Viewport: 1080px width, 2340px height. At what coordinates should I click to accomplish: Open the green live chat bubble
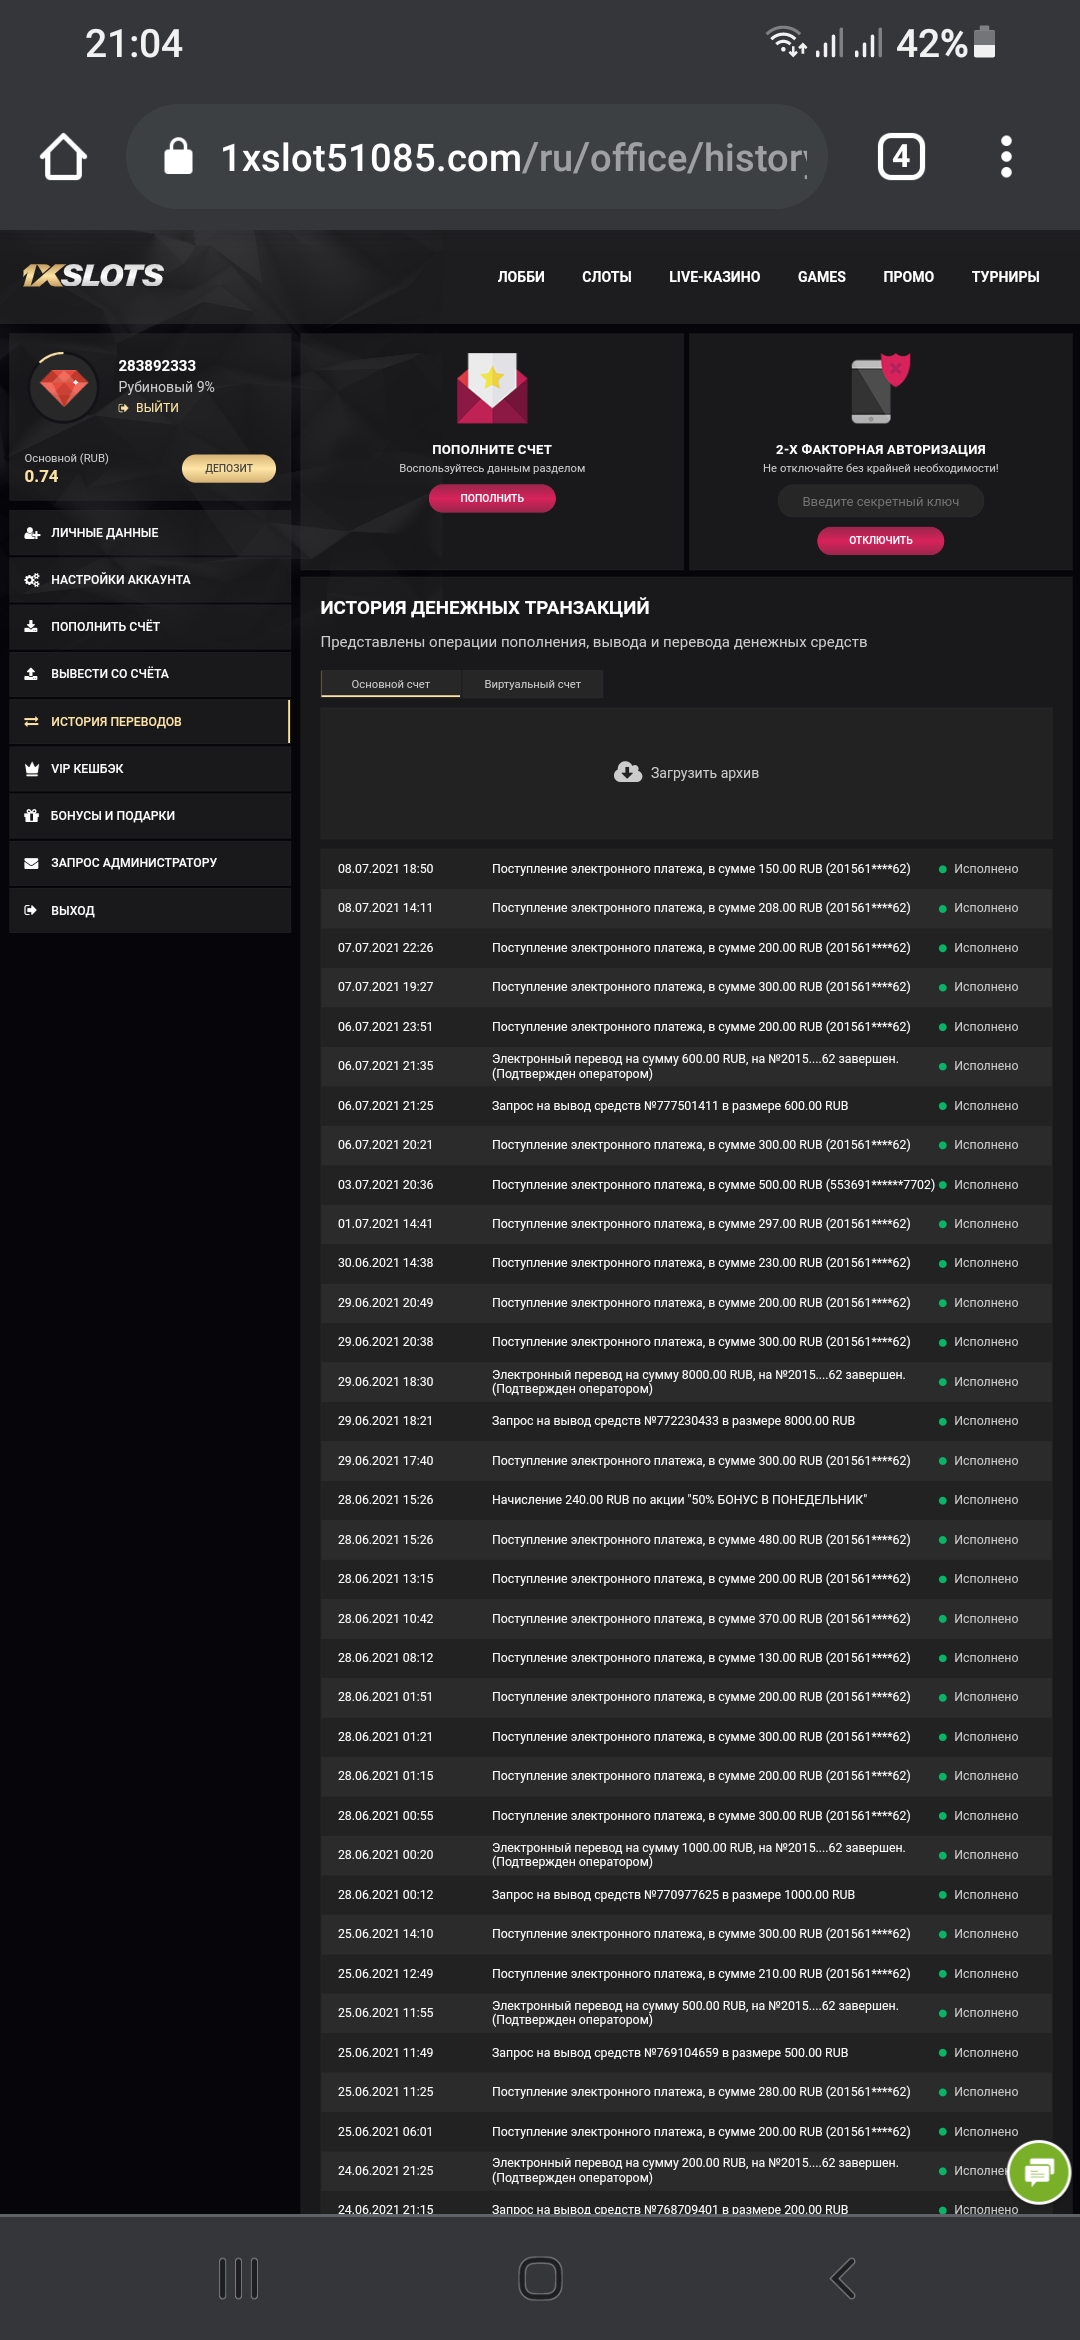(x=1039, y=2172)
